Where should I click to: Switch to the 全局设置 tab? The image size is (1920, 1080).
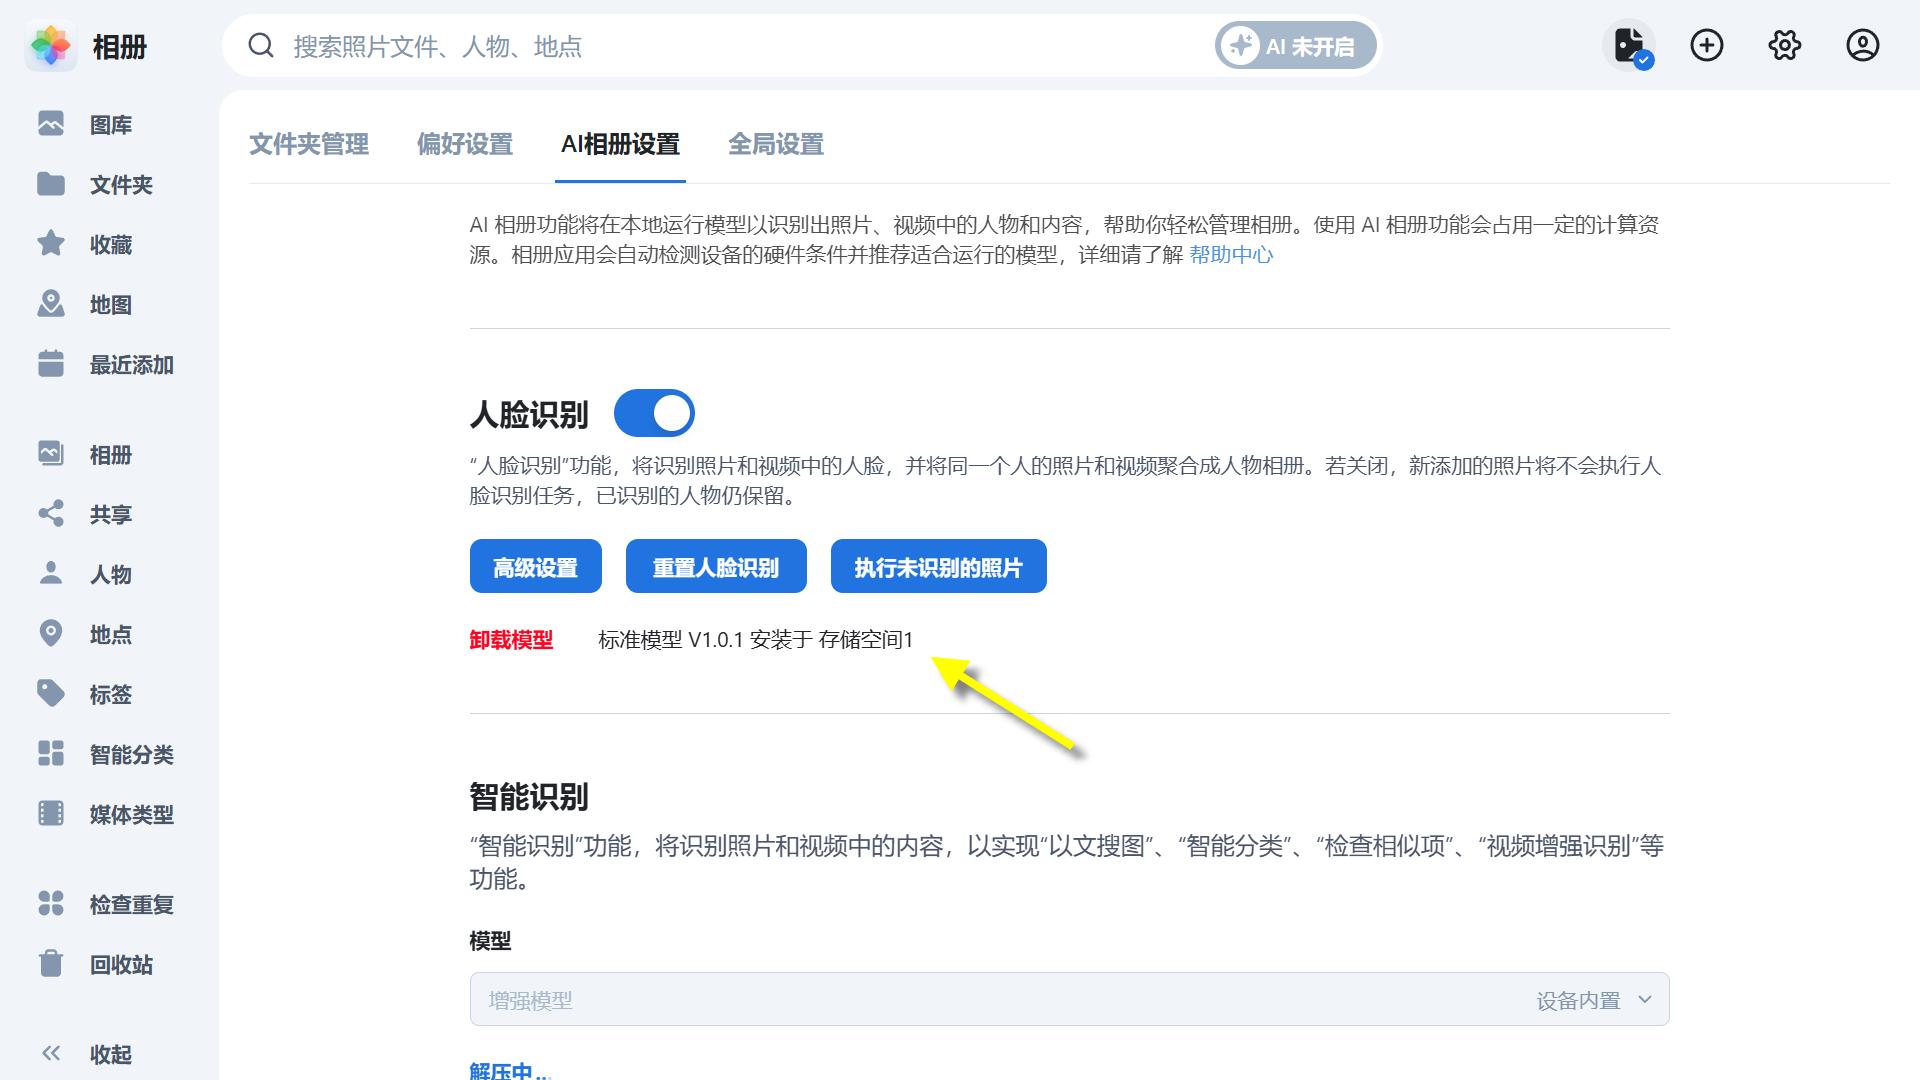[x=775, y=145]
